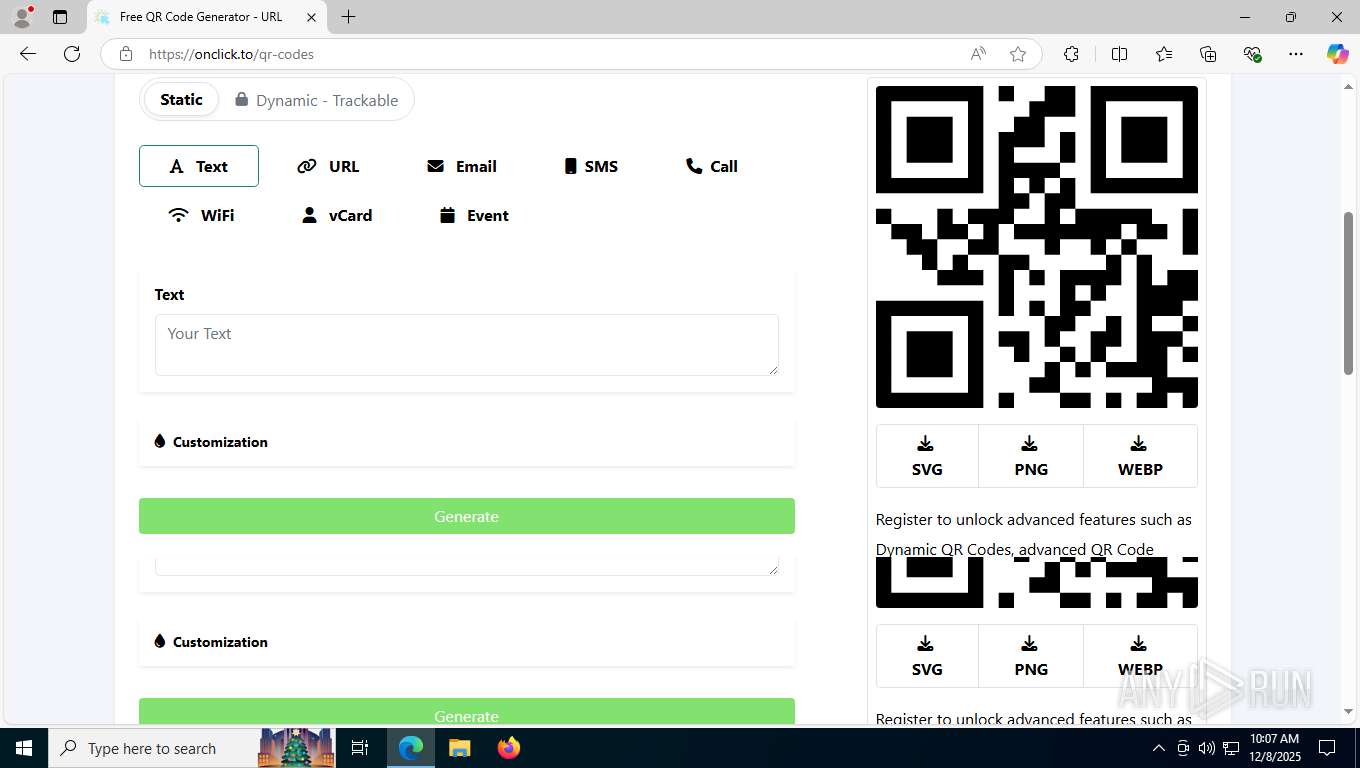The width and height of the screenshot is (1360, 768).
Task: Download upper QR code as WEBP
Action: (1140, 456)
